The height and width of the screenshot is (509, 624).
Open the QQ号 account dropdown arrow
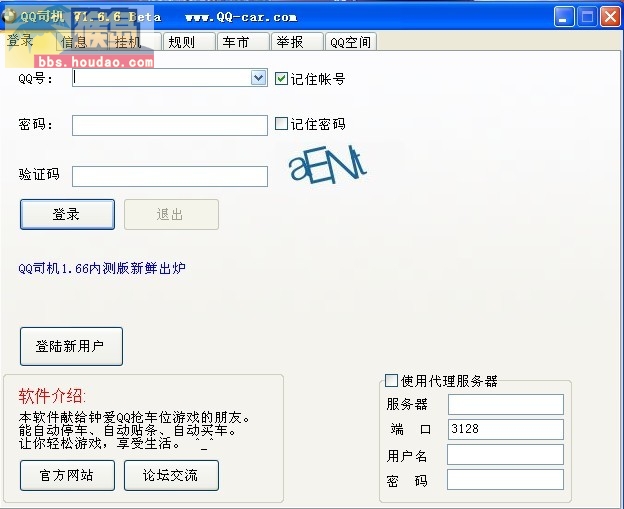258,78
